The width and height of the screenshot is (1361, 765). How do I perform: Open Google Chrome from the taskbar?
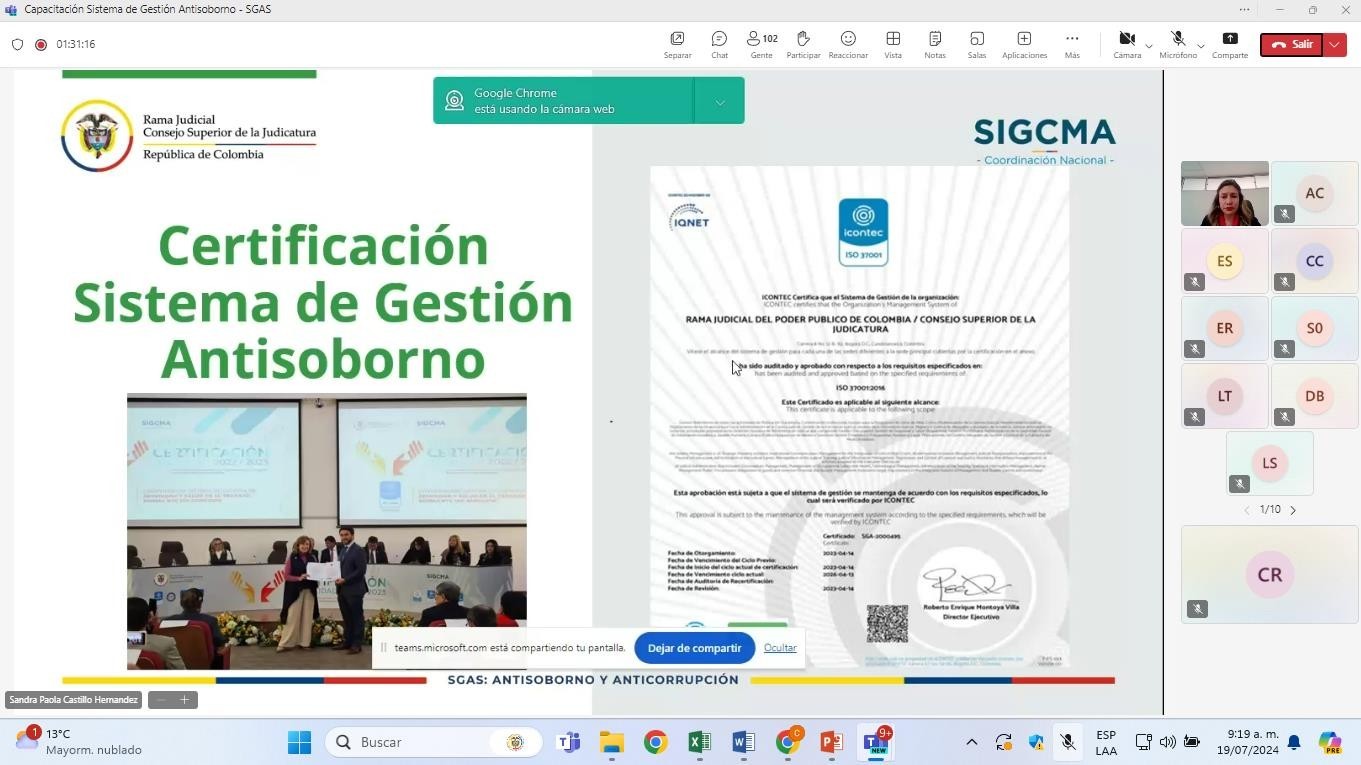655,742
